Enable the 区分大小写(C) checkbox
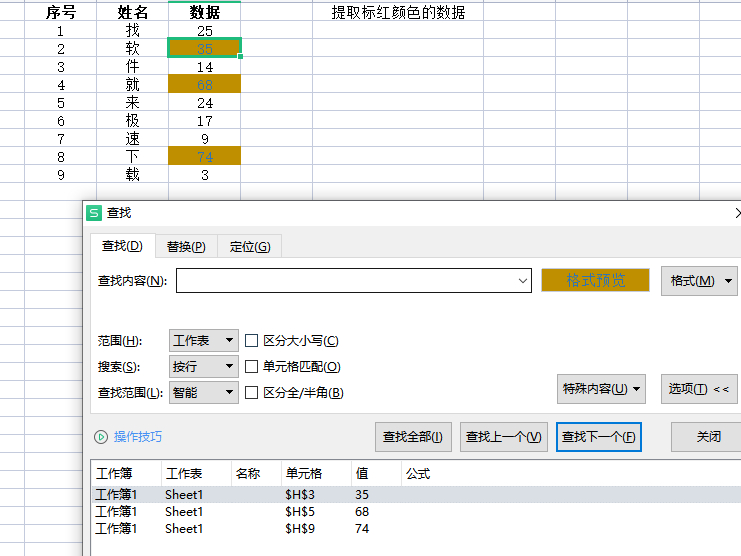This screenshot has width=741, height=556. [251, 341]
